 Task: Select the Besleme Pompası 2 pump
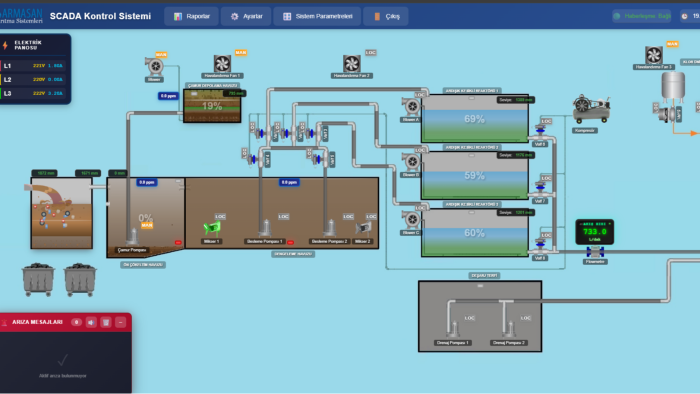(x=330, y=228)
